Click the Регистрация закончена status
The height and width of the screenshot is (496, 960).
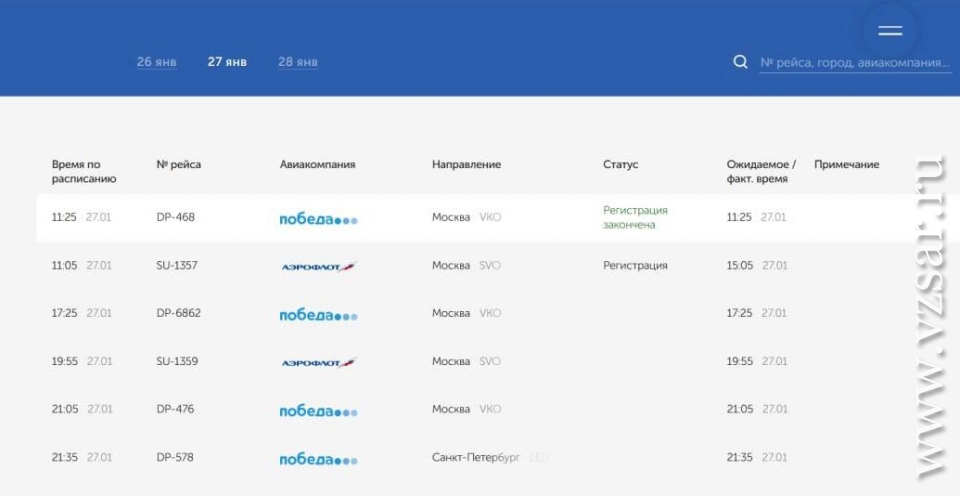coord(635,217)
